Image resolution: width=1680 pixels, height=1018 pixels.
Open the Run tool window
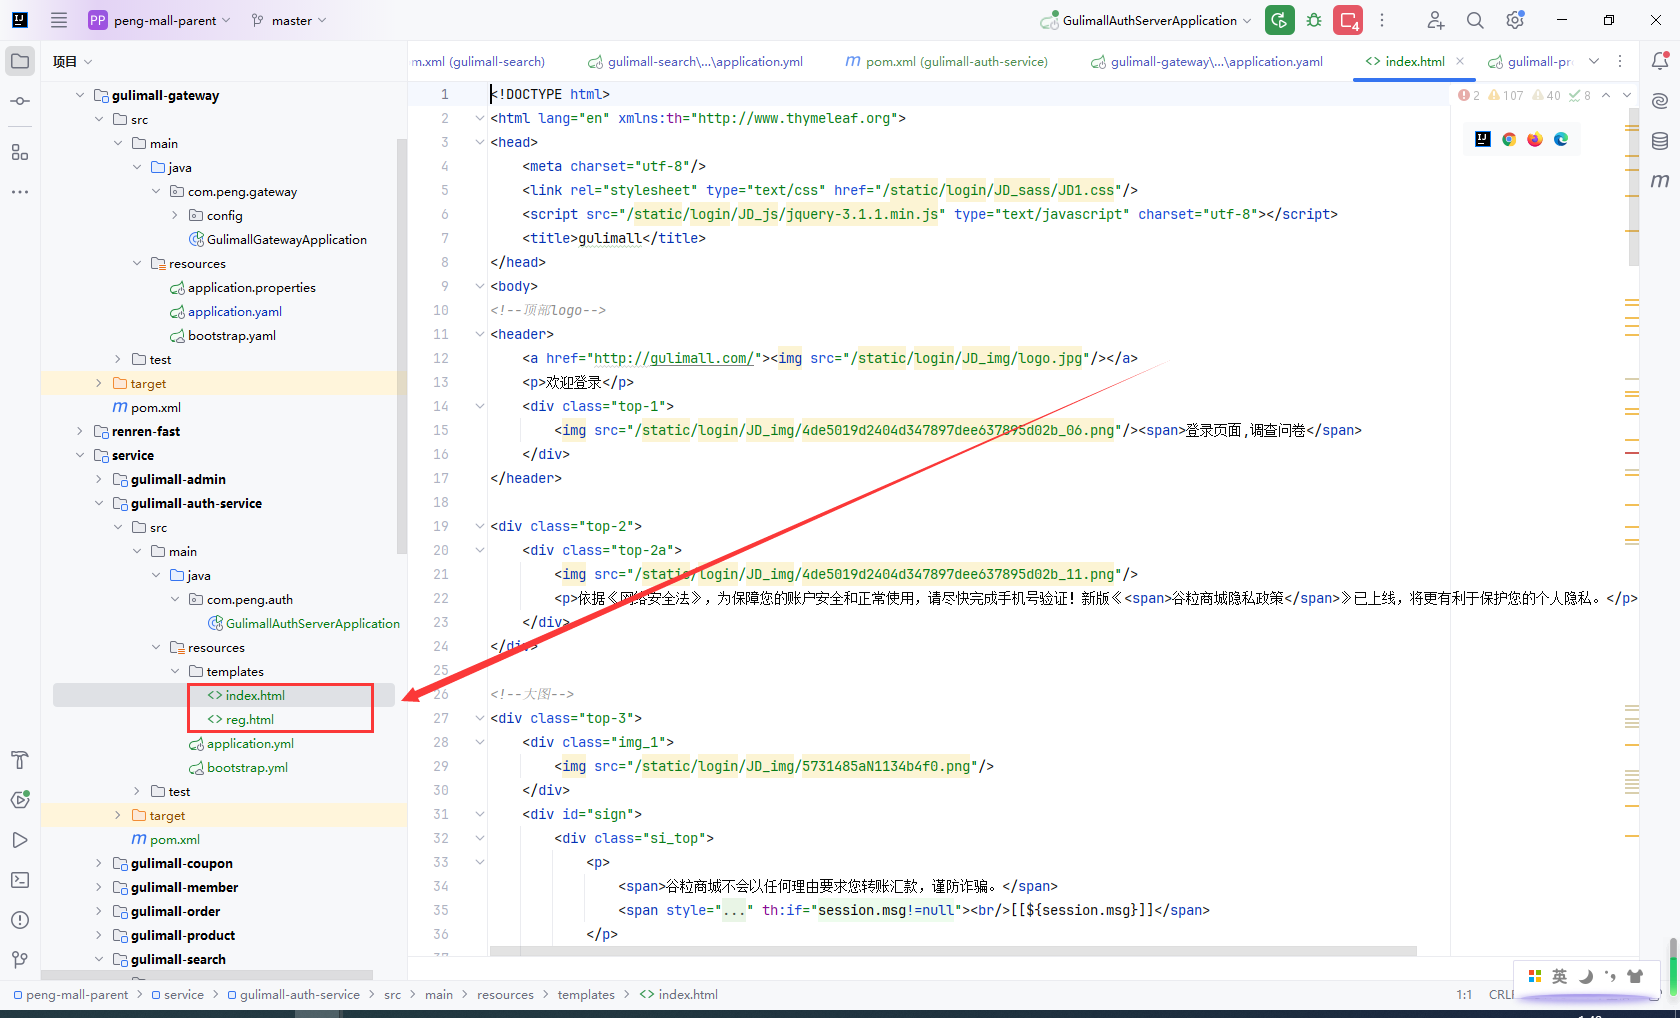[20, 840]
